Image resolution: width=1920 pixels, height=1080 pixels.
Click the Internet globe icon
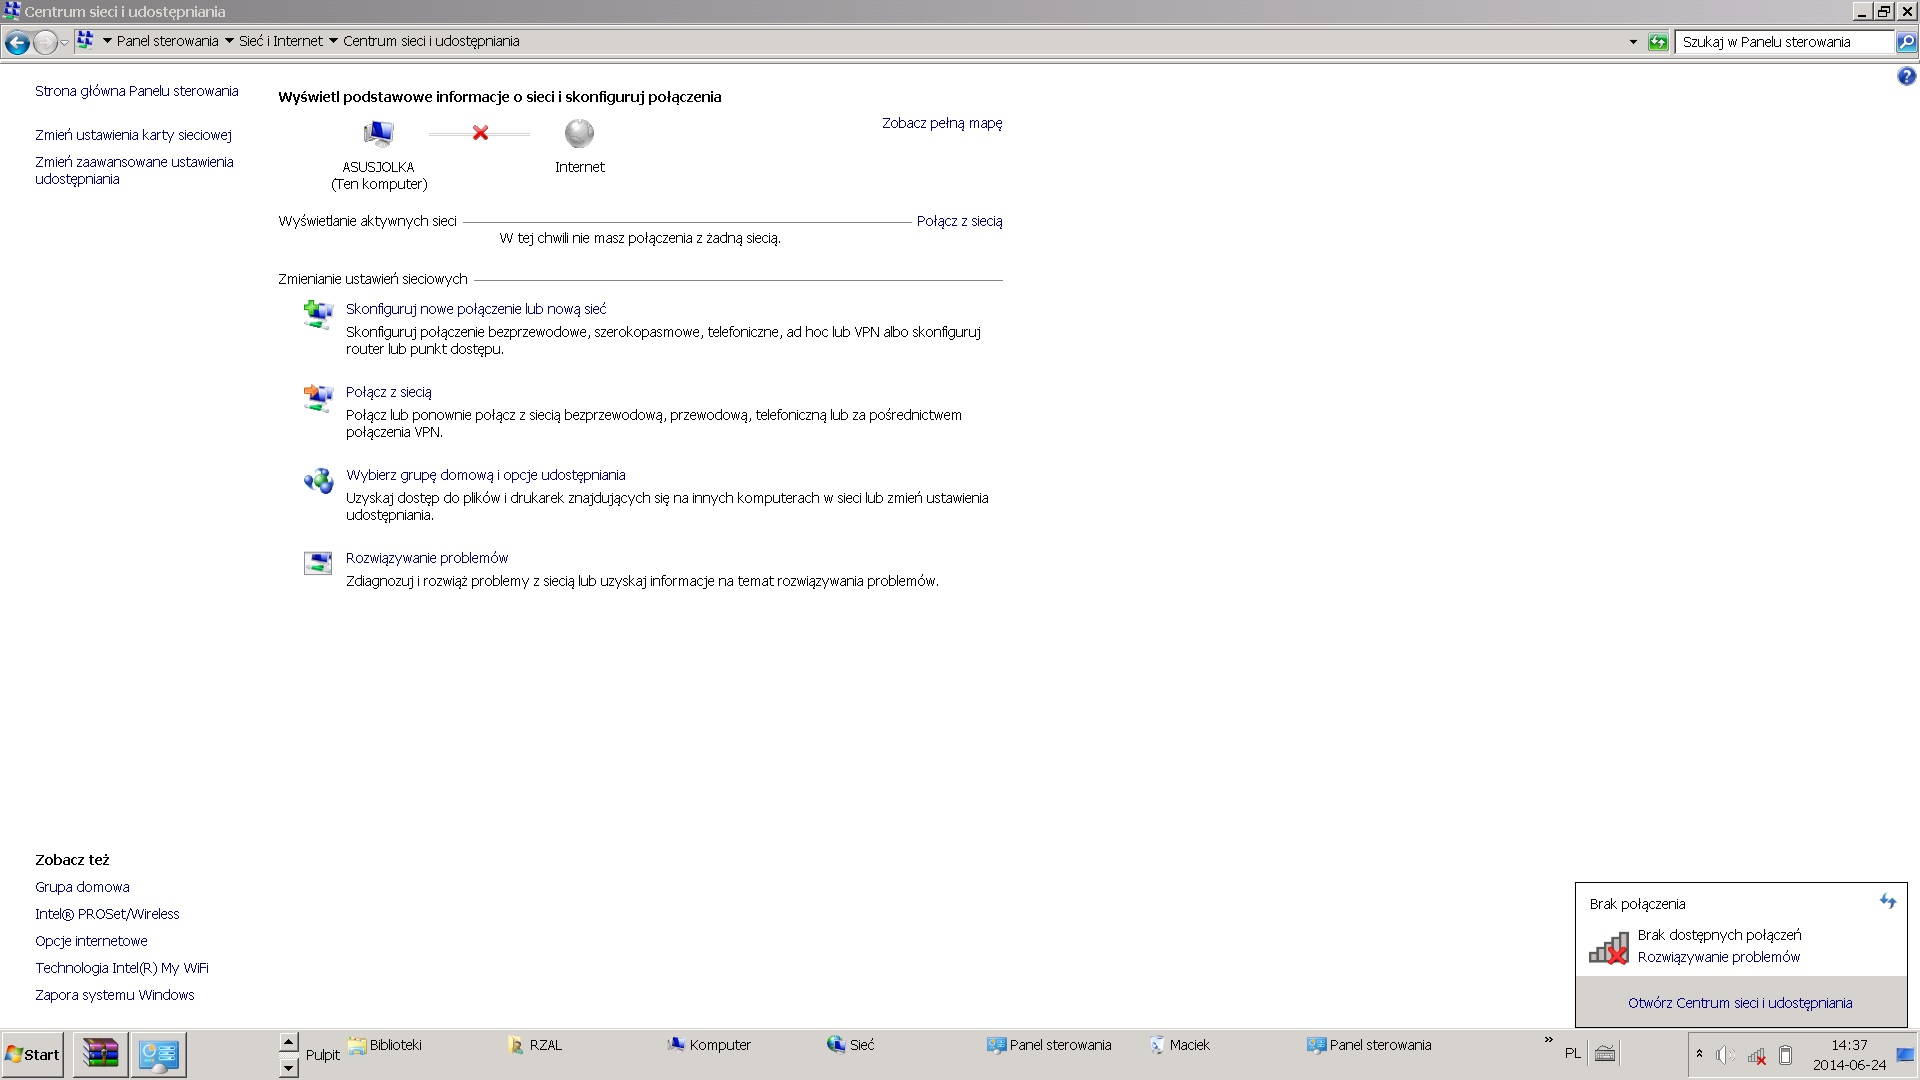coord(579,133)
